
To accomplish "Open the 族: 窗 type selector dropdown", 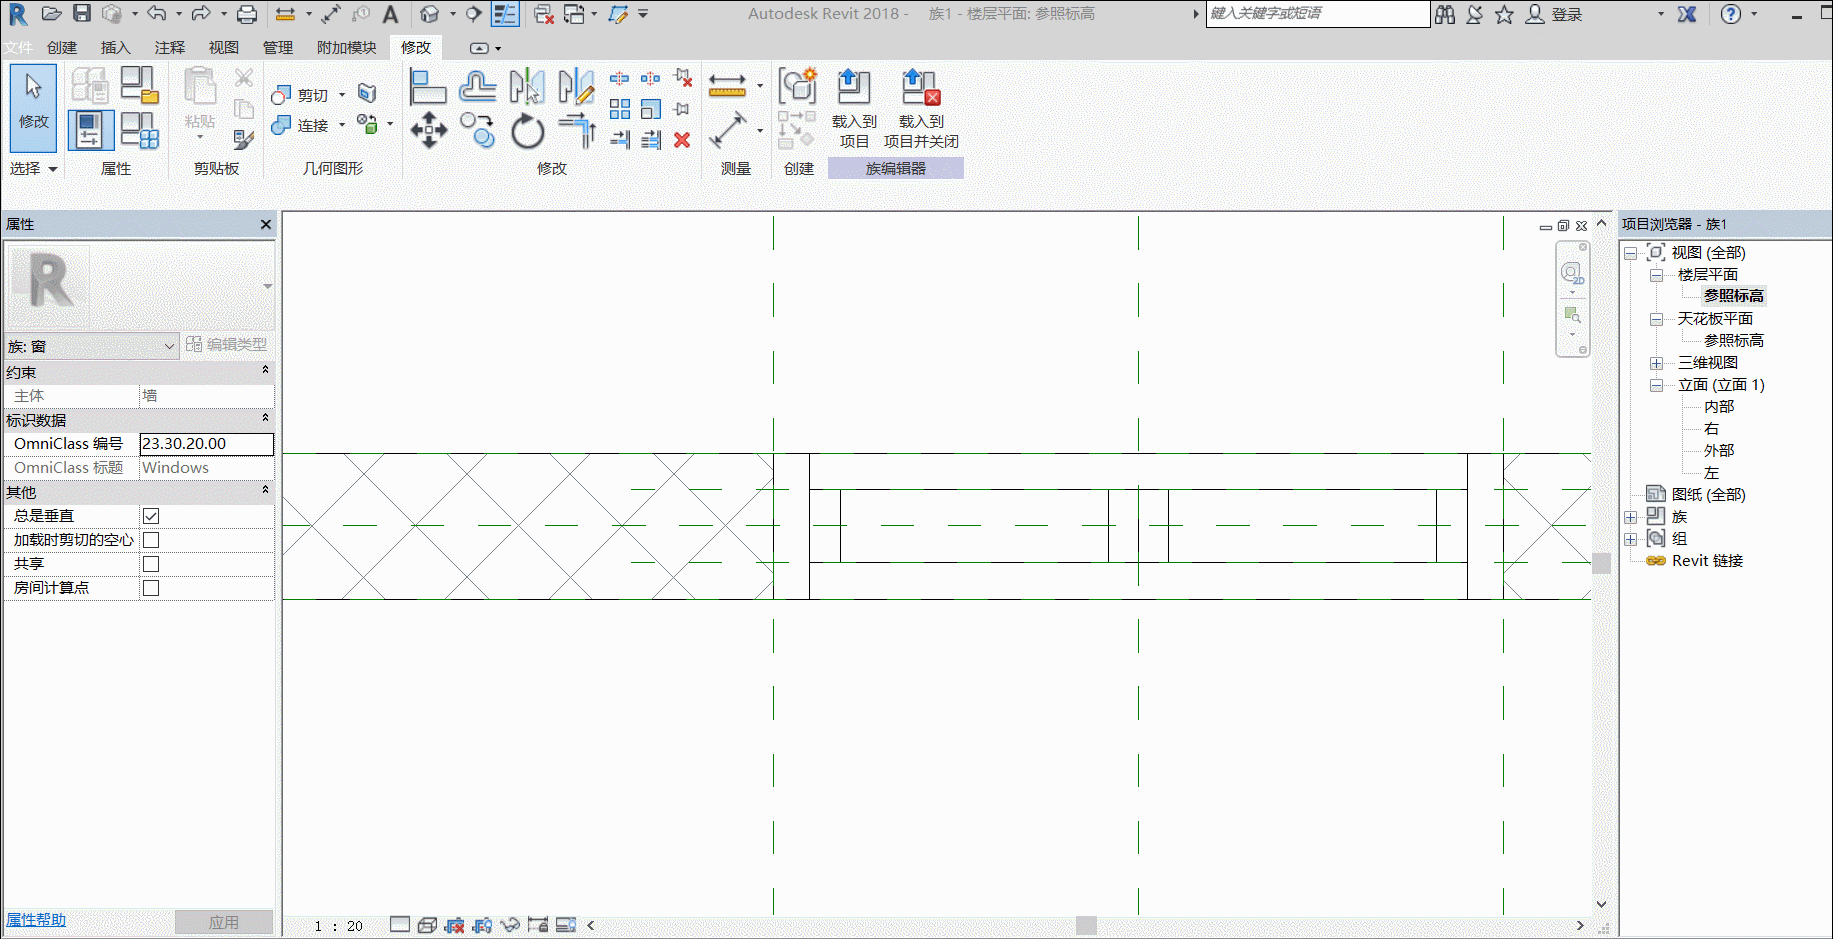I will tap(91, 346).
